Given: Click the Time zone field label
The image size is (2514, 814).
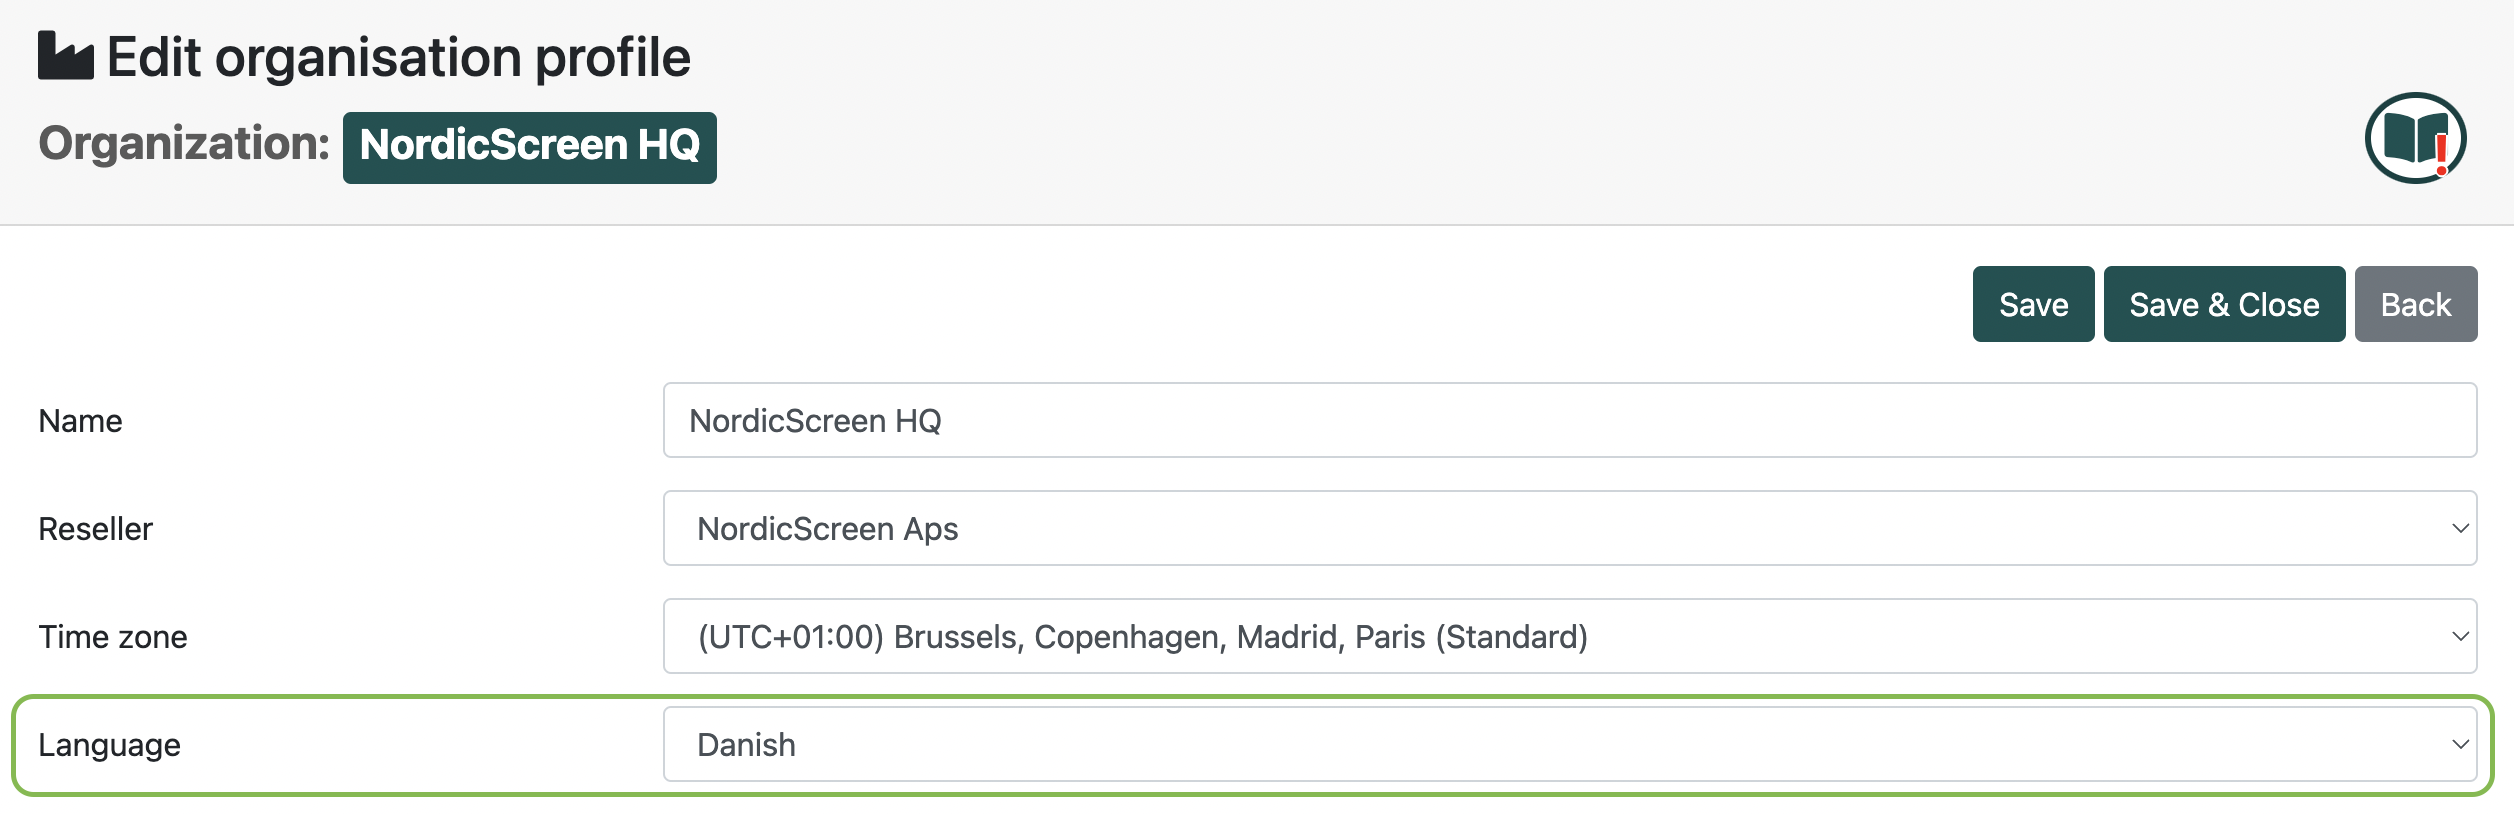Looking at the screenshot, I should click(x=112, y=637).
